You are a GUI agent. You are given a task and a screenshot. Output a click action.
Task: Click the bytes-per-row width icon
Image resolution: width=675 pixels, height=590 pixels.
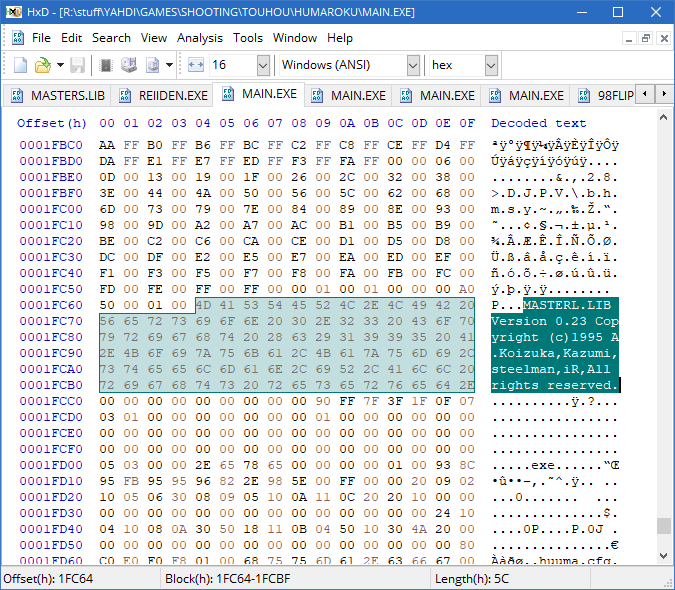click(x=196, y=65)
